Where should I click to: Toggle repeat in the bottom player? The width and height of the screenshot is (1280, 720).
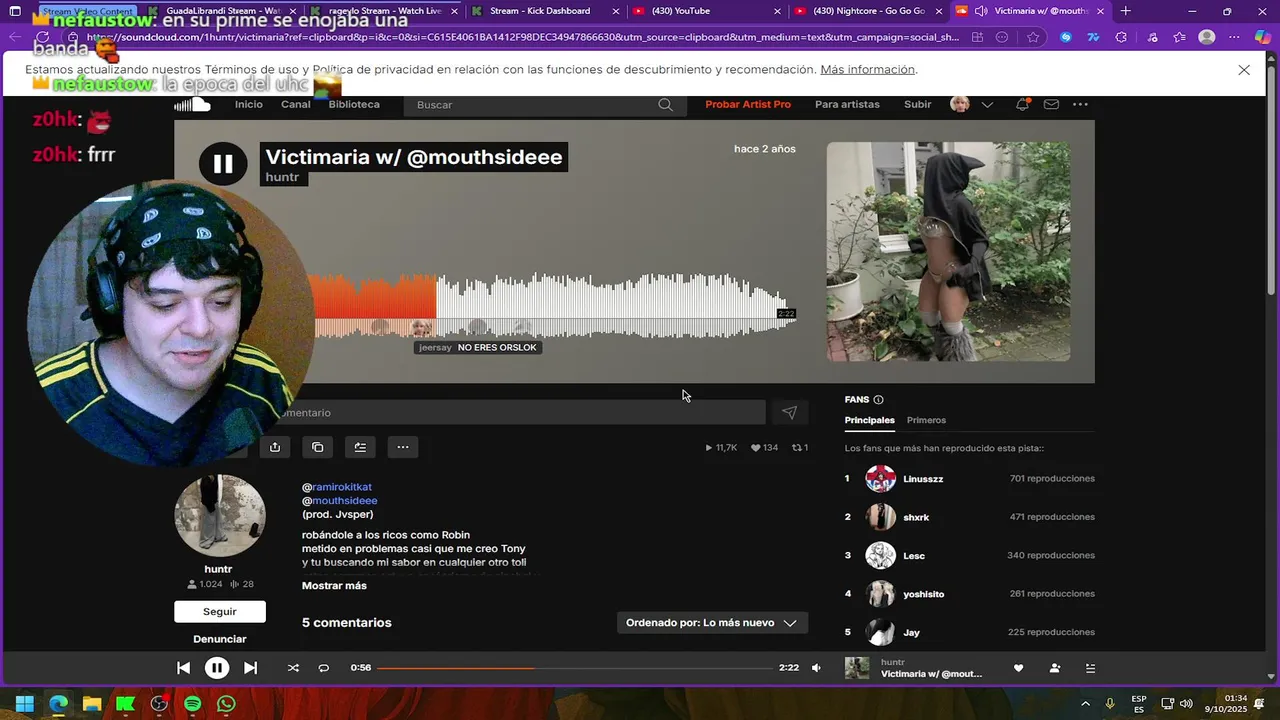pos(324,668)
